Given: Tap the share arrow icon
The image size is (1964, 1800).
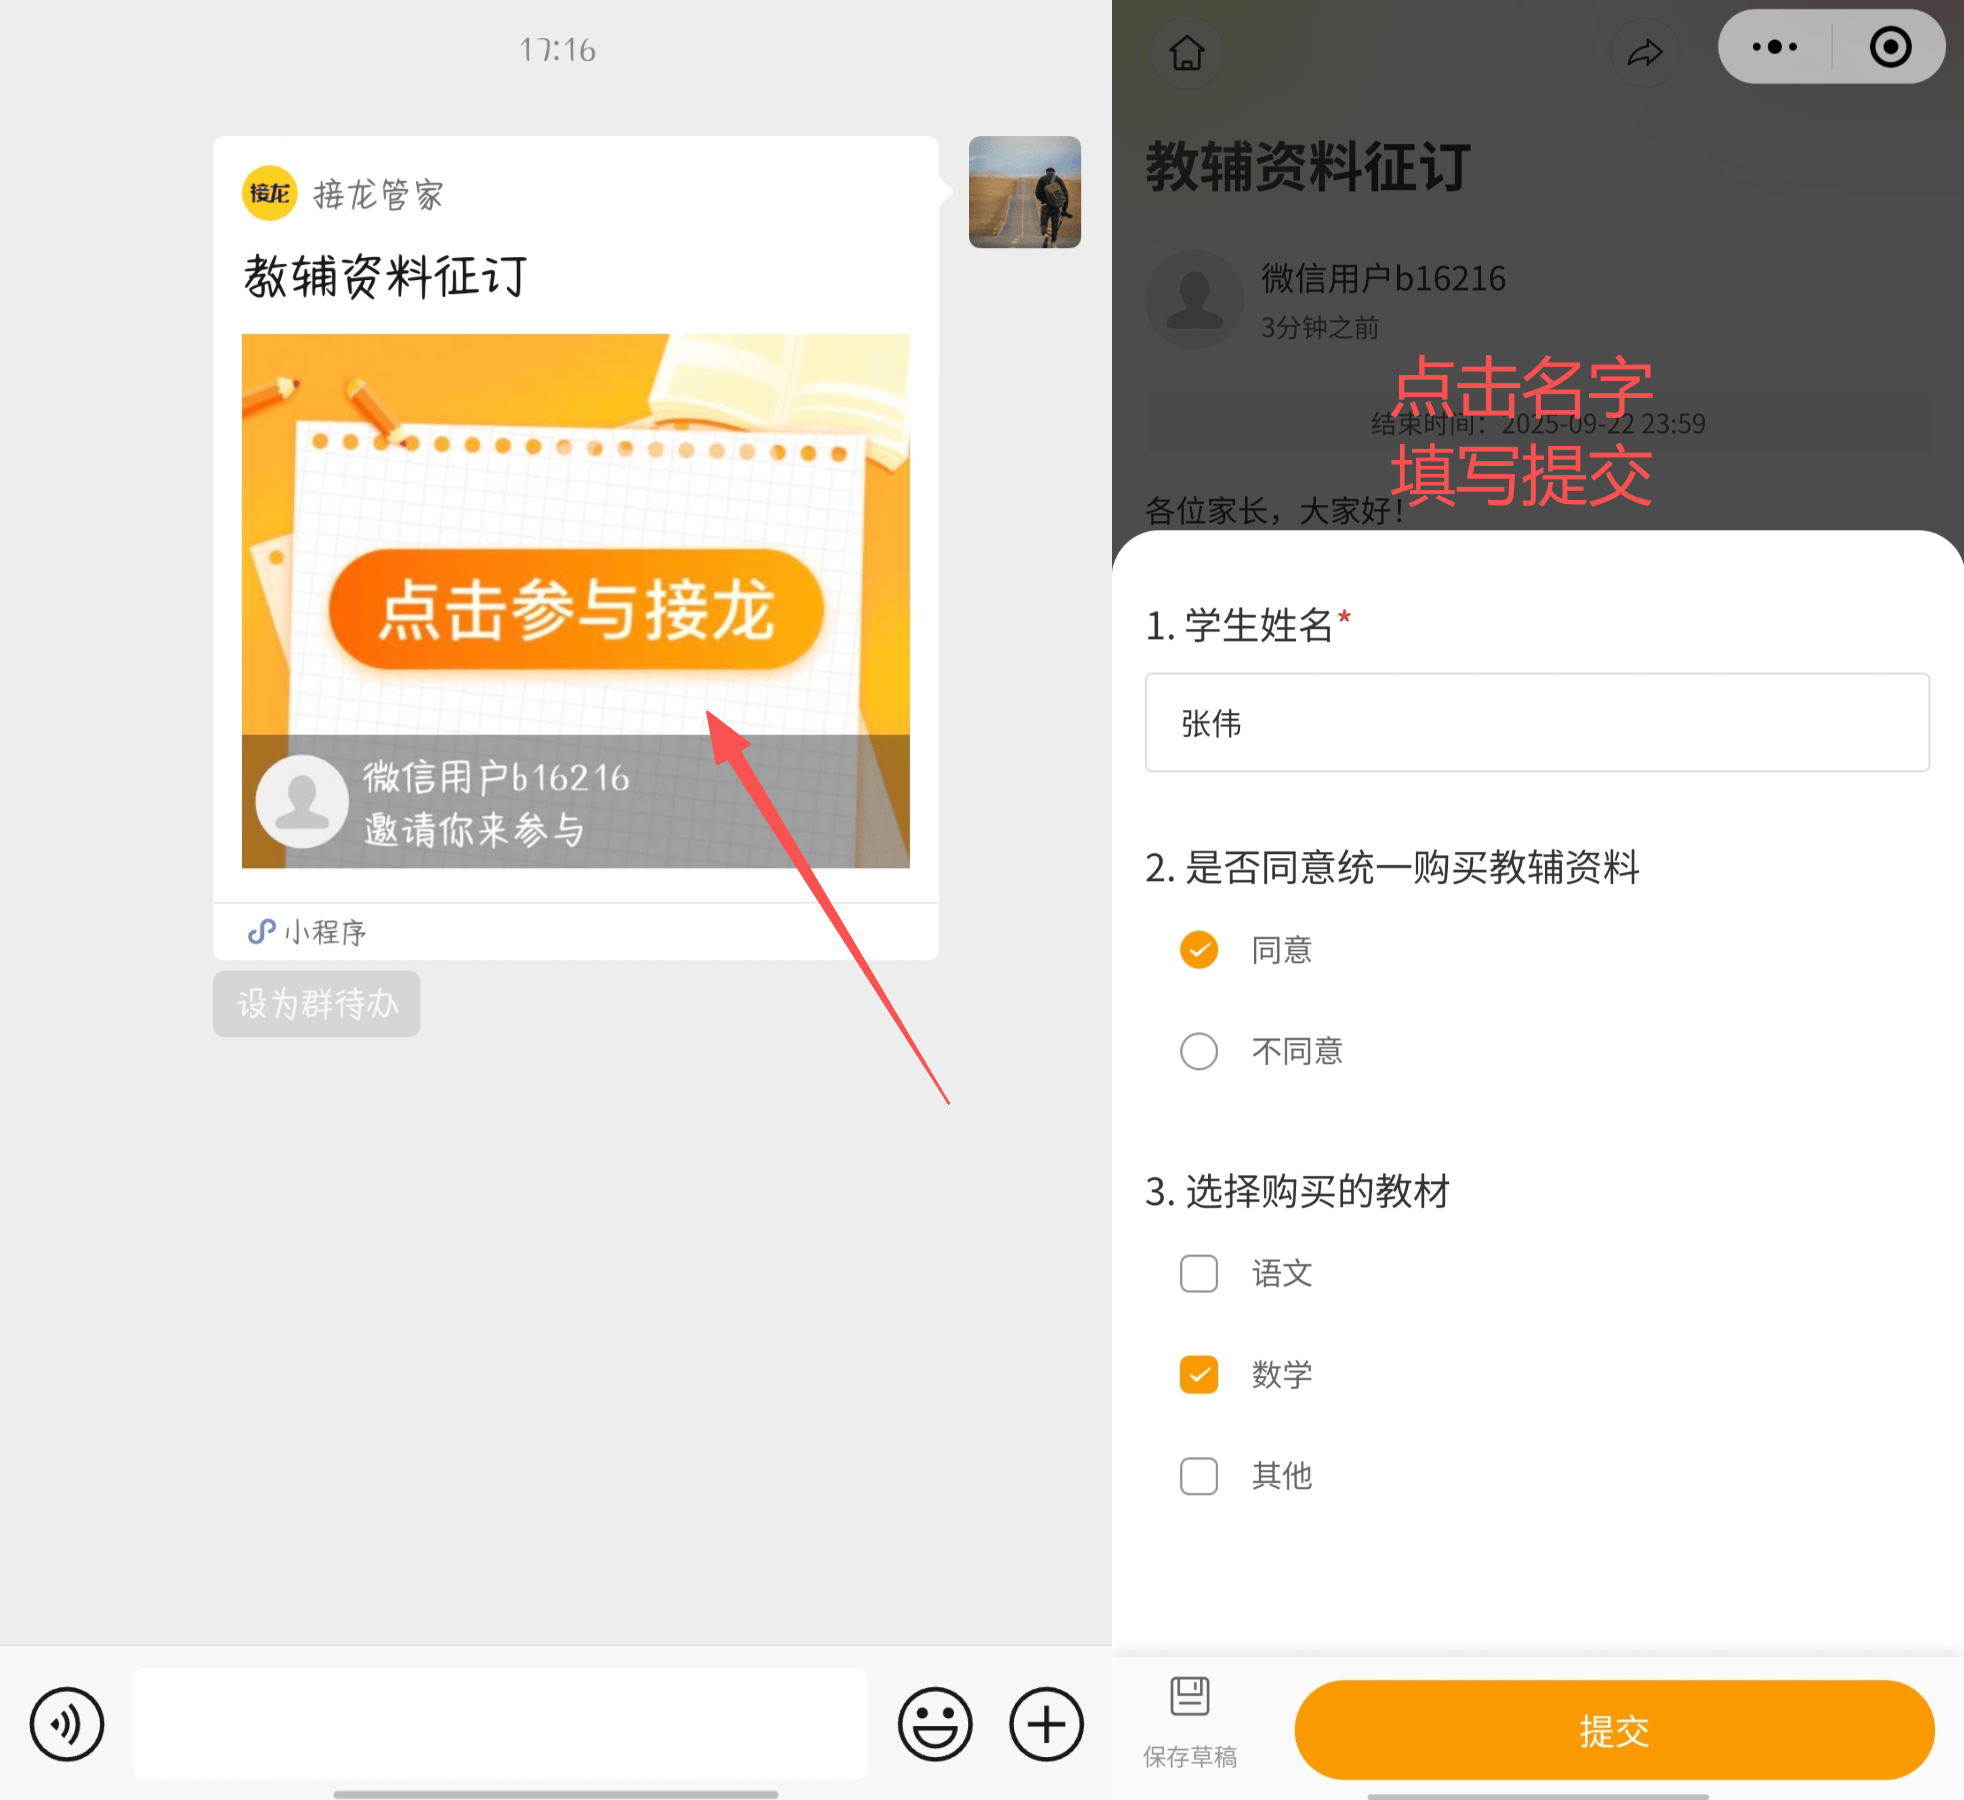Looking at the screenshot, I should [1644, 52].
